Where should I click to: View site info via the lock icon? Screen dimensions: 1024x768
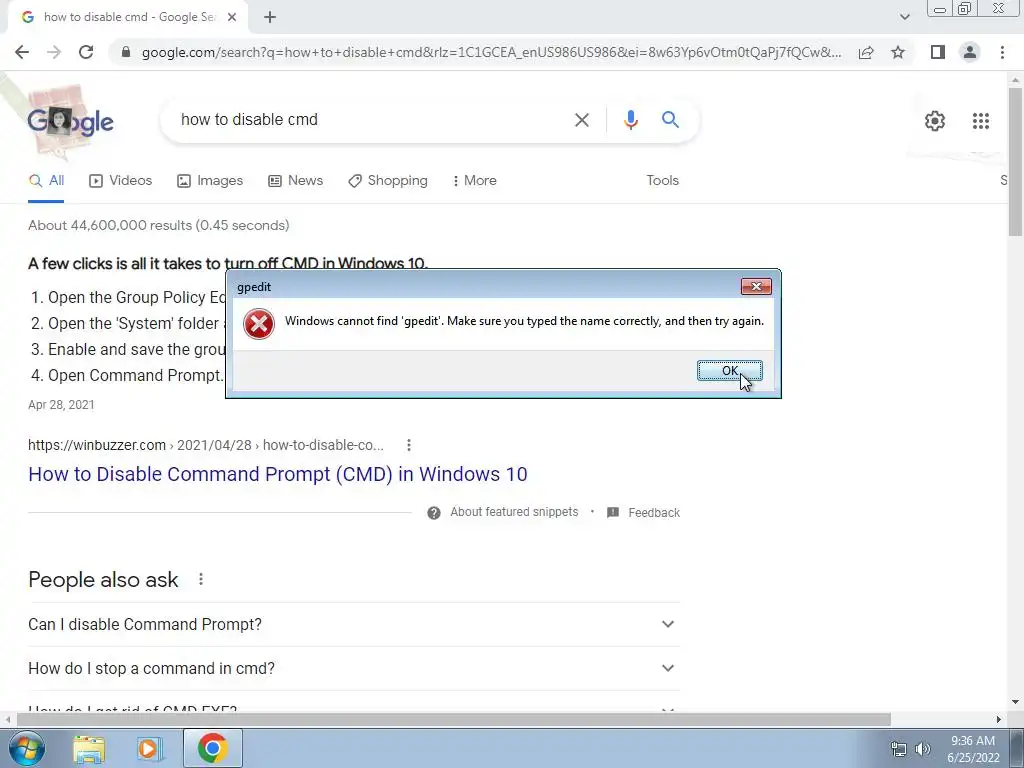126,52
